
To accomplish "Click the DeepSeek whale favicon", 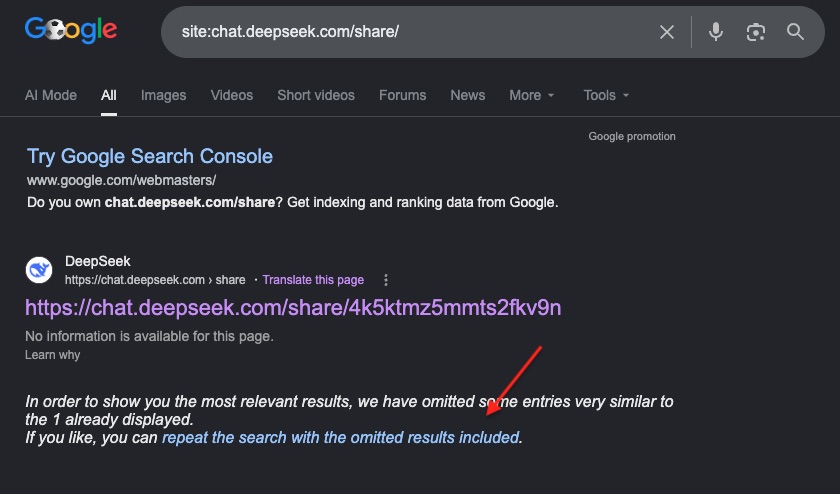I will pos(39,270).
